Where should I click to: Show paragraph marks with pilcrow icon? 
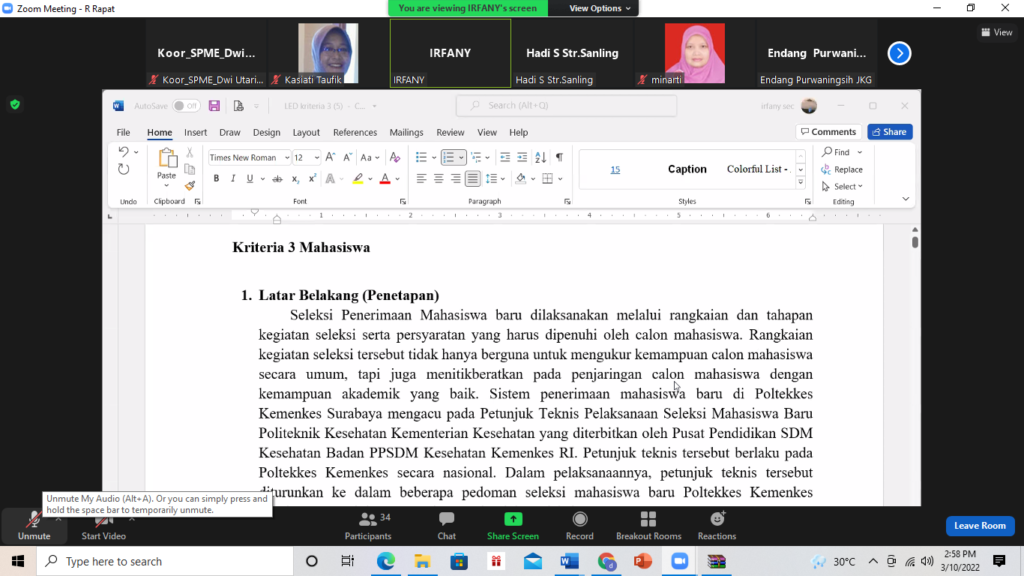coord(559,157)
